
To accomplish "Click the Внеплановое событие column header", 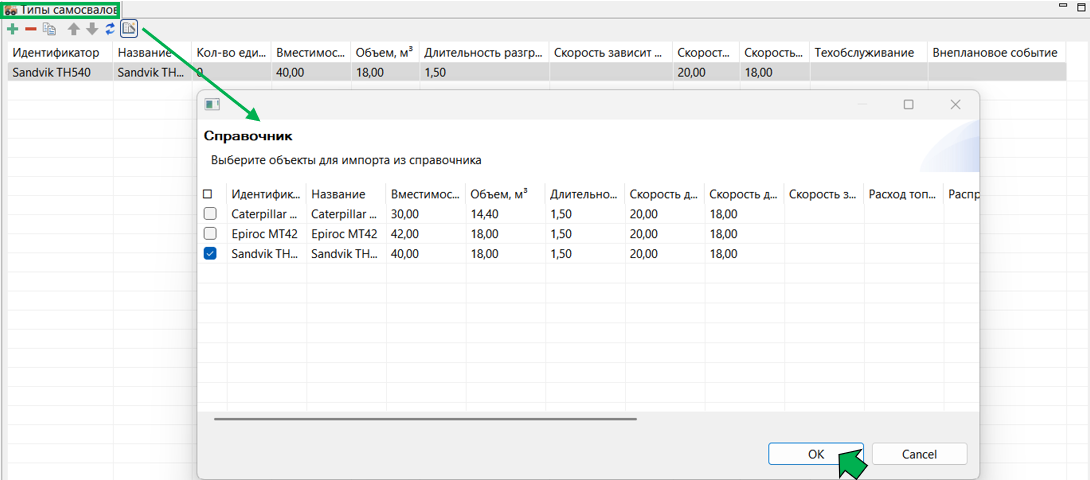I will 997,52.
